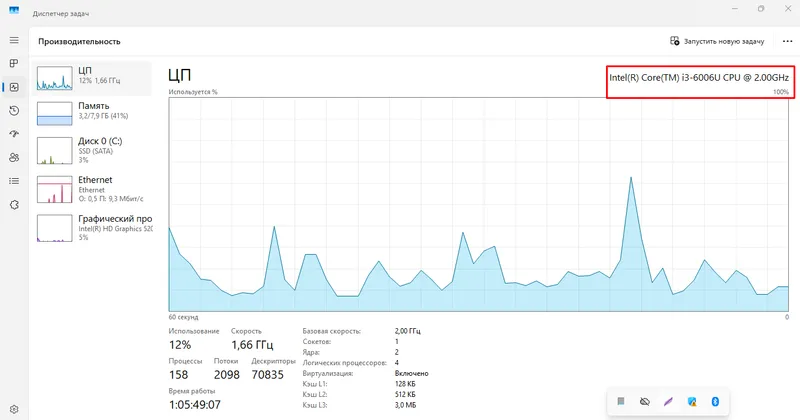Viewport: 800px width, 420px height.
Task: Click the Кэш L3 value 3,0 МБ
Action: (x=405, y=405)
